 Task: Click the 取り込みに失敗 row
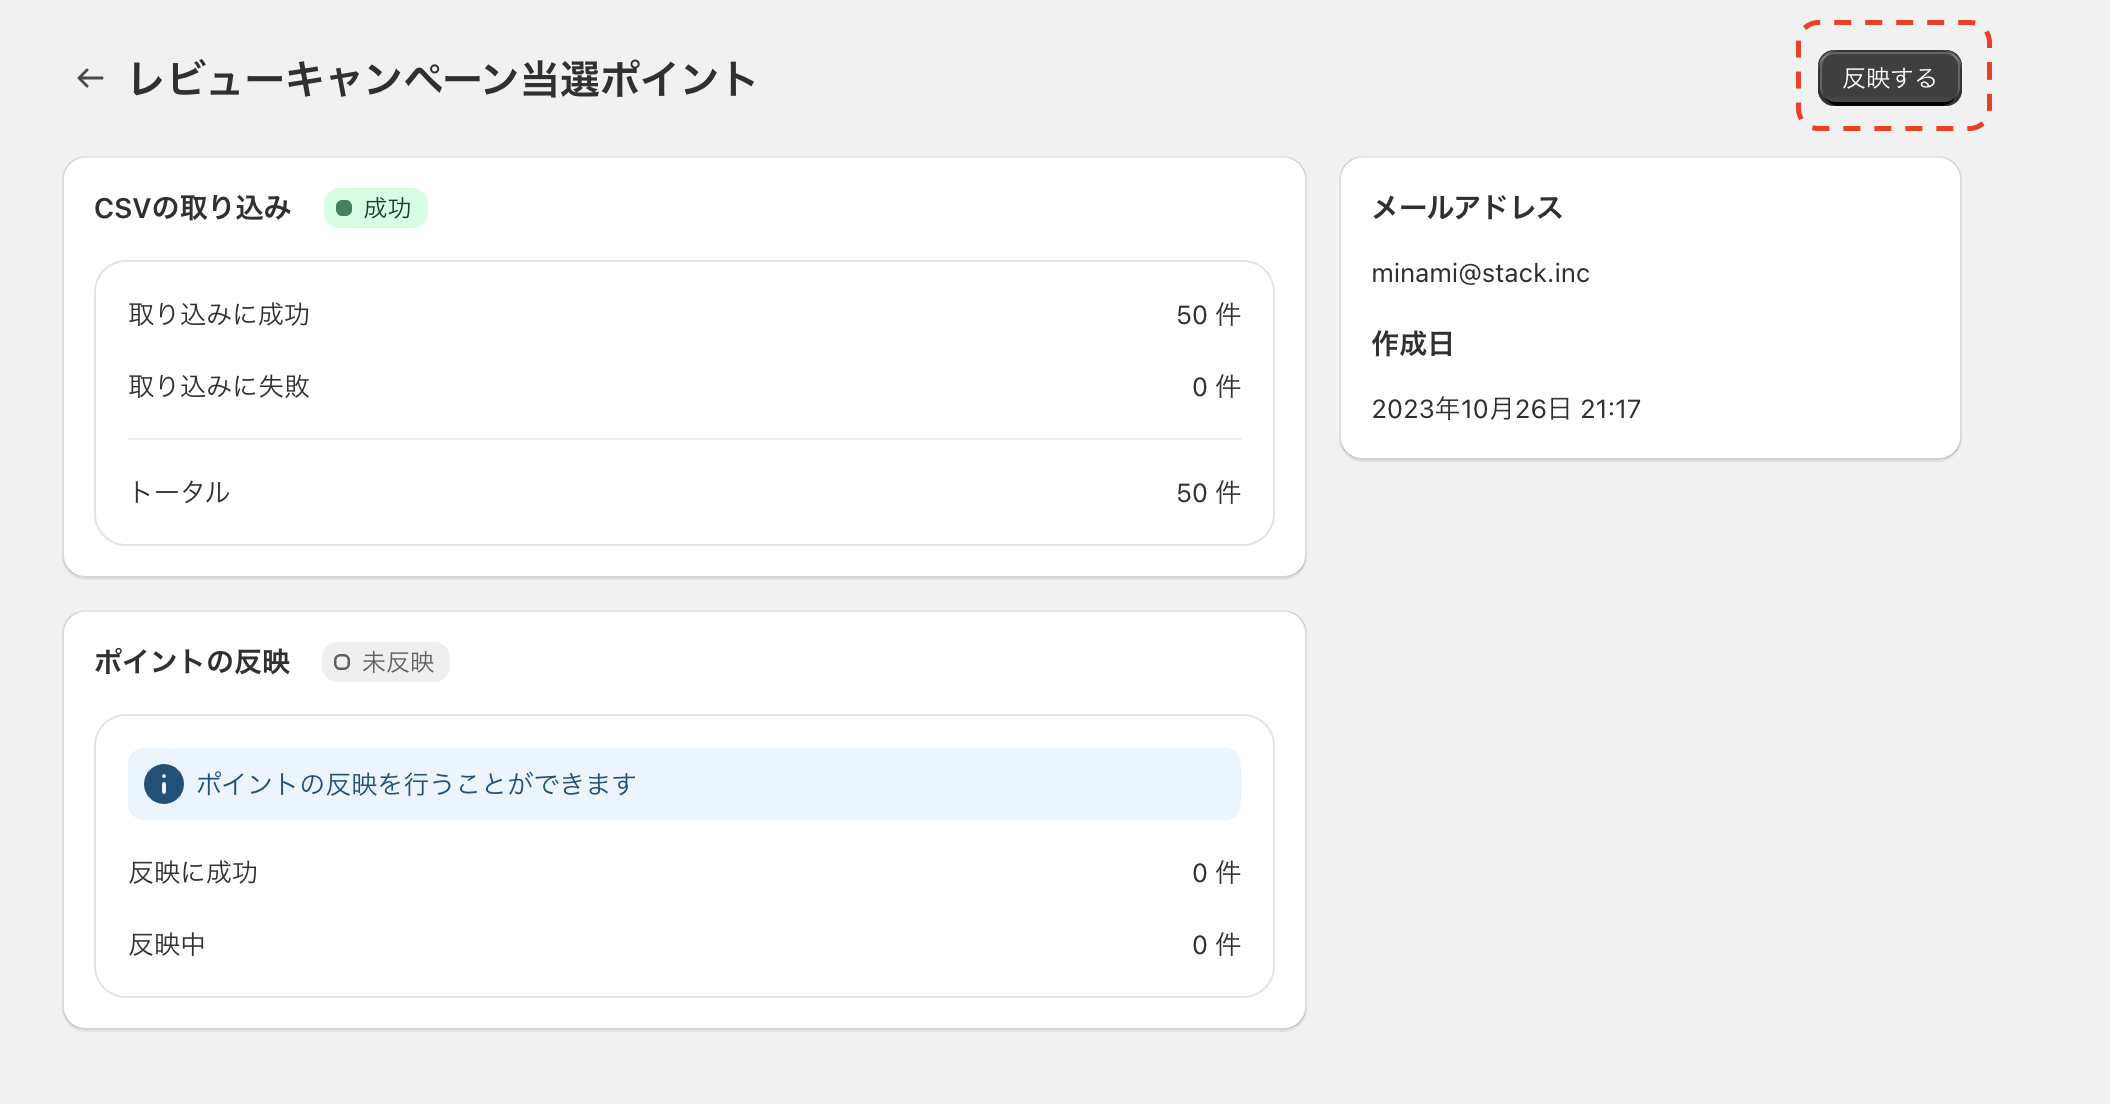point(684,387)
